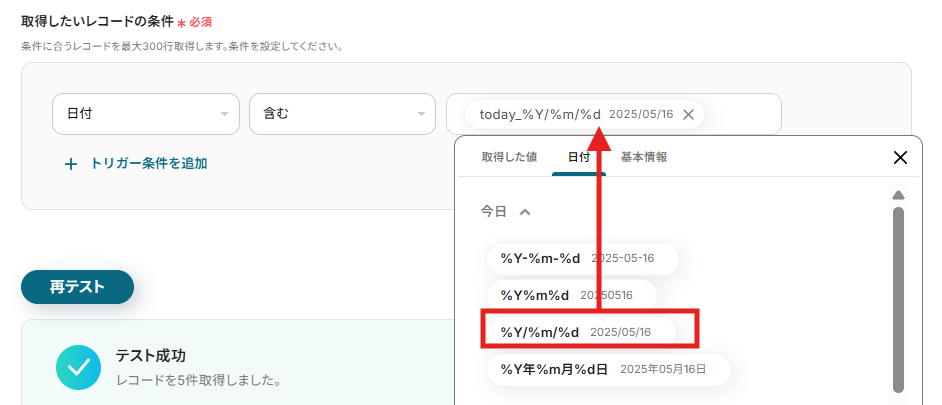This screenshot has width=942, height=405.
Task: Click the popup scrollbar up arrow
Action: pos(898,195)
